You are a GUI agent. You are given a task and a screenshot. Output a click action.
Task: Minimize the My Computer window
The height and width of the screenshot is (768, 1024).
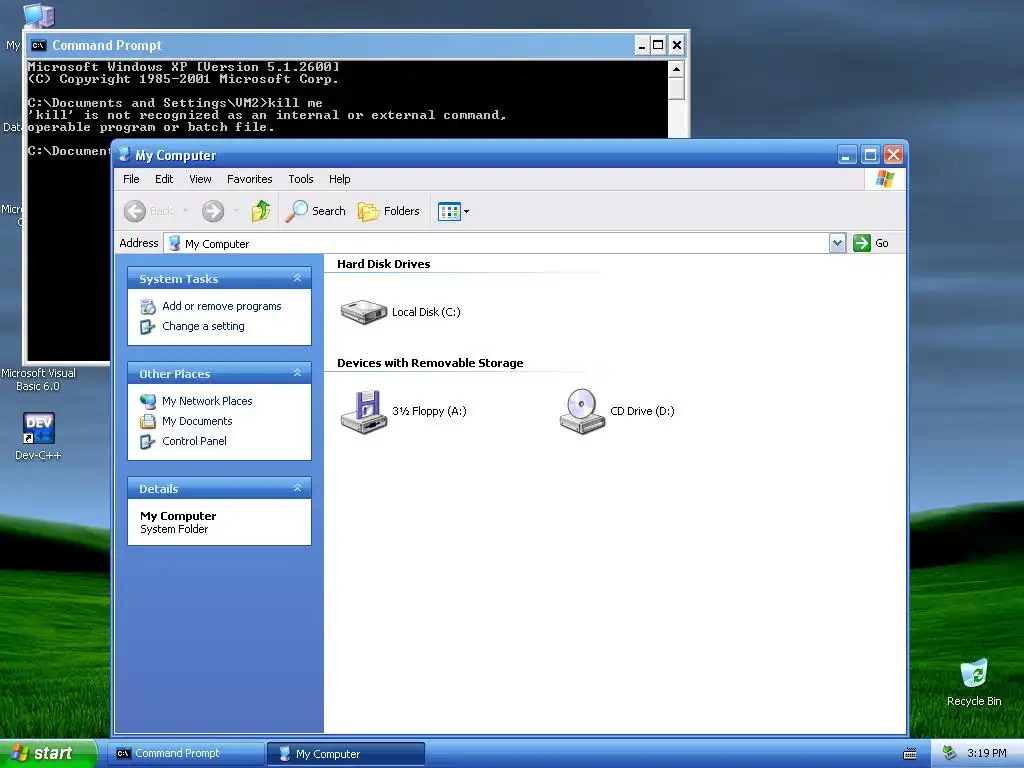(846, 155)
